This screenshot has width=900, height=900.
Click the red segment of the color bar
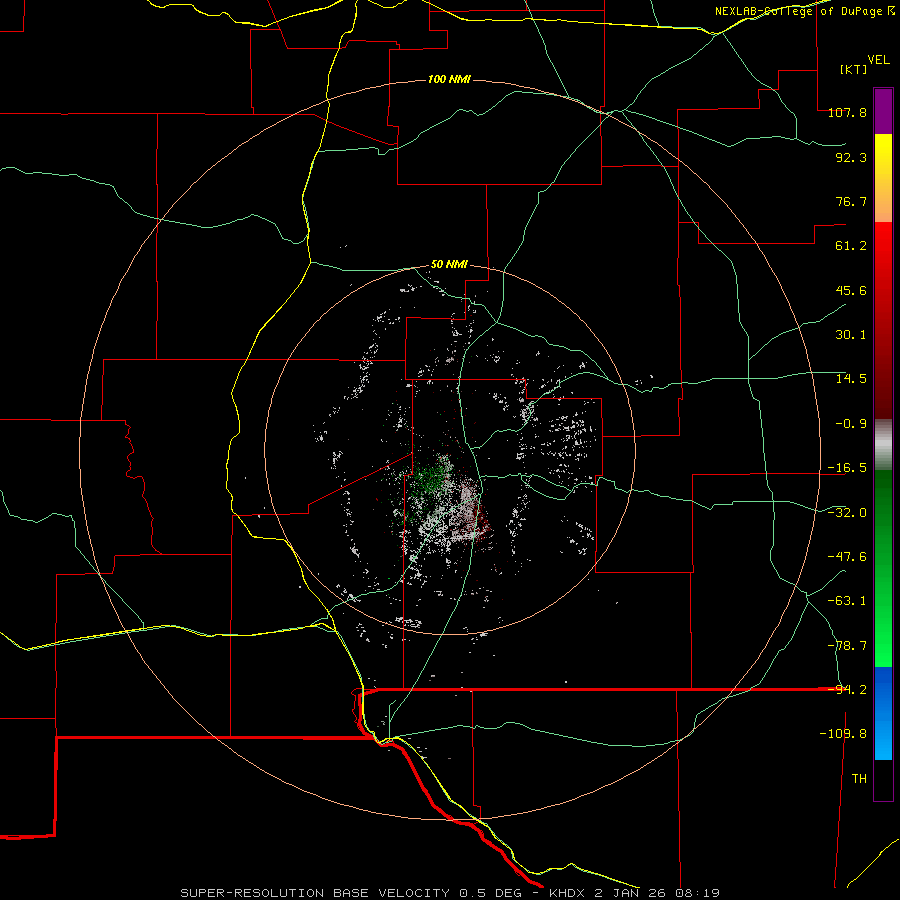click(x=883, y=320)
